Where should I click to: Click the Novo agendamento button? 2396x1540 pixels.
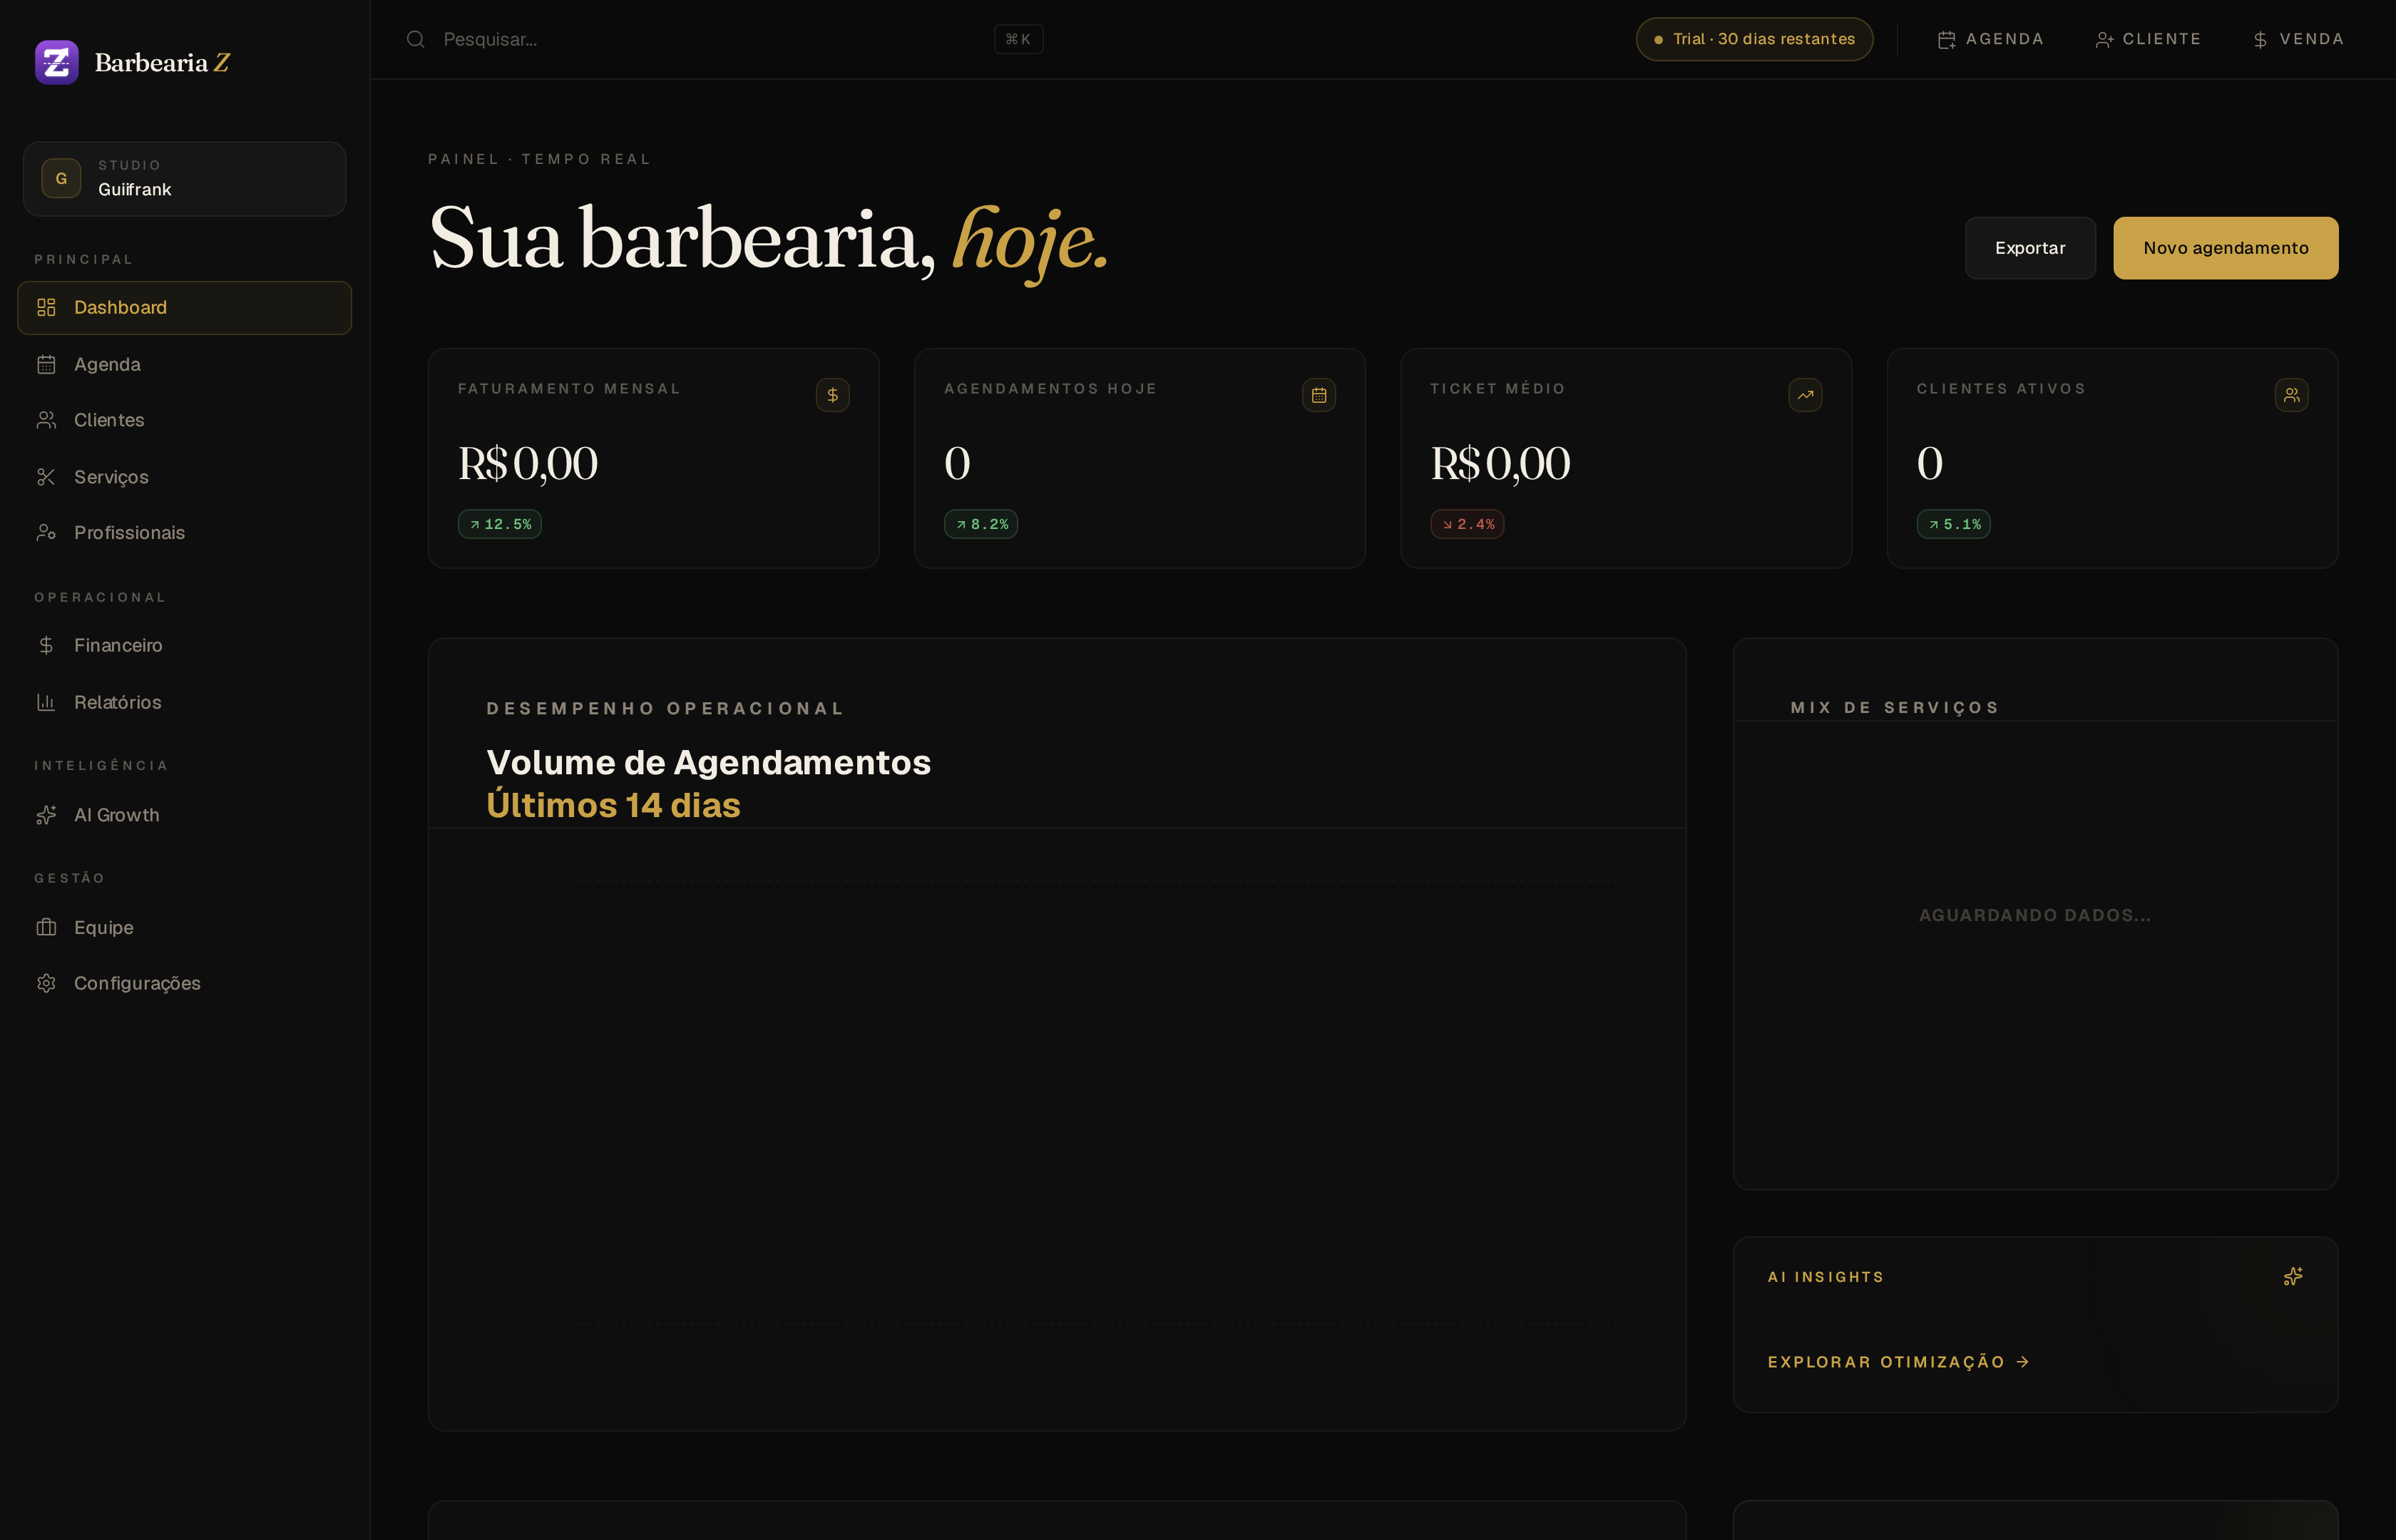click(x=2225, y=248)
